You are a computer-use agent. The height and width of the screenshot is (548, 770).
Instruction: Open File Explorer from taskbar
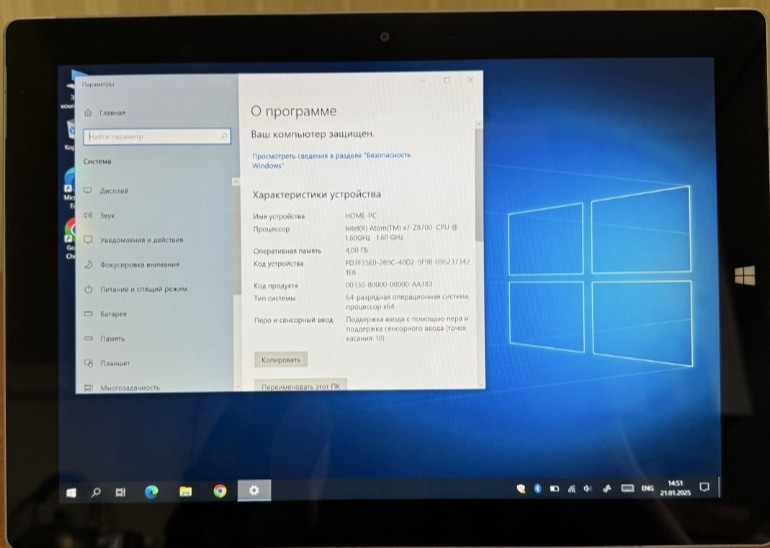pos(186,491)
